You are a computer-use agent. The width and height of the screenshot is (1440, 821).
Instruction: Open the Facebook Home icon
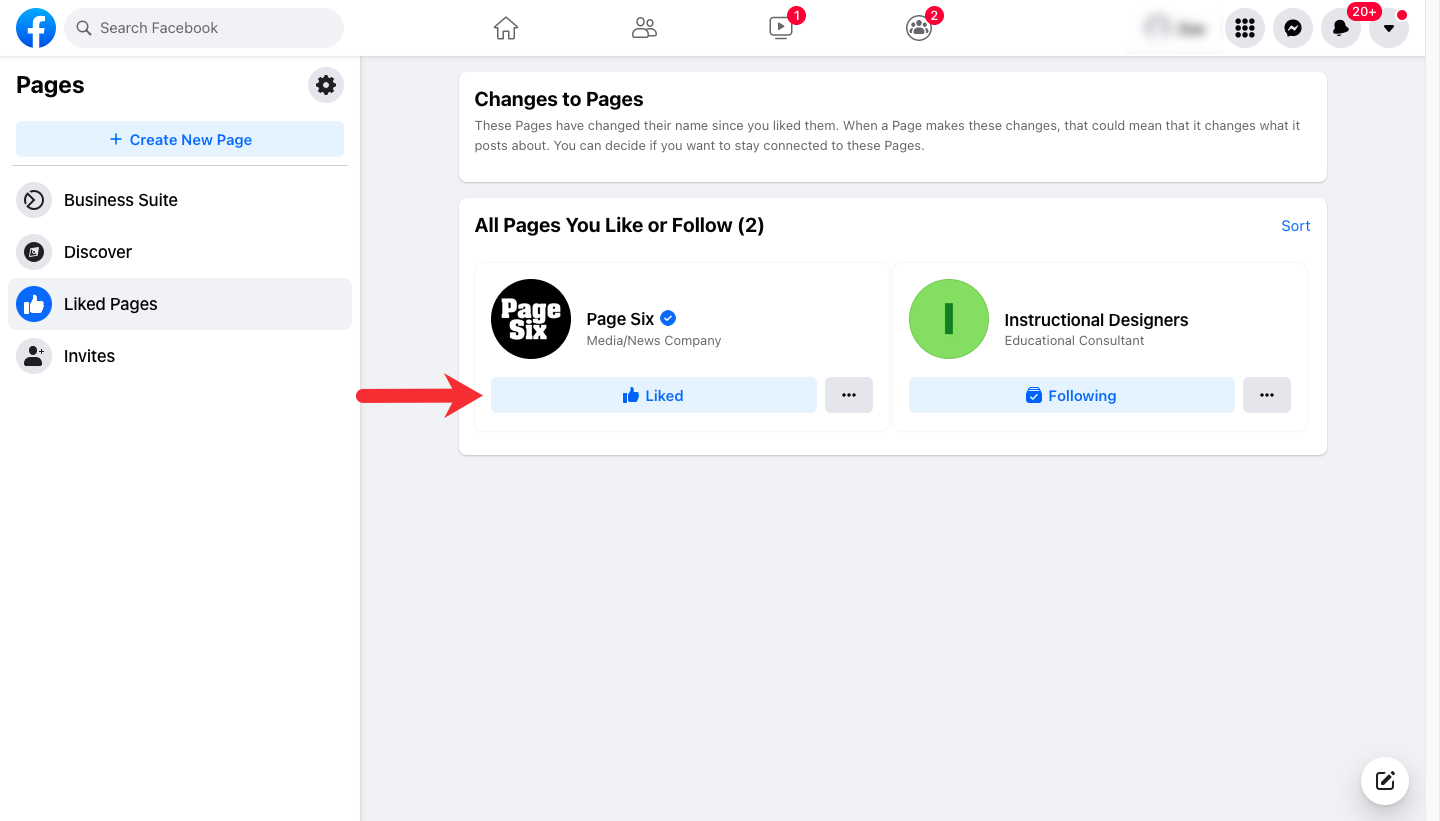click(506, 28)
